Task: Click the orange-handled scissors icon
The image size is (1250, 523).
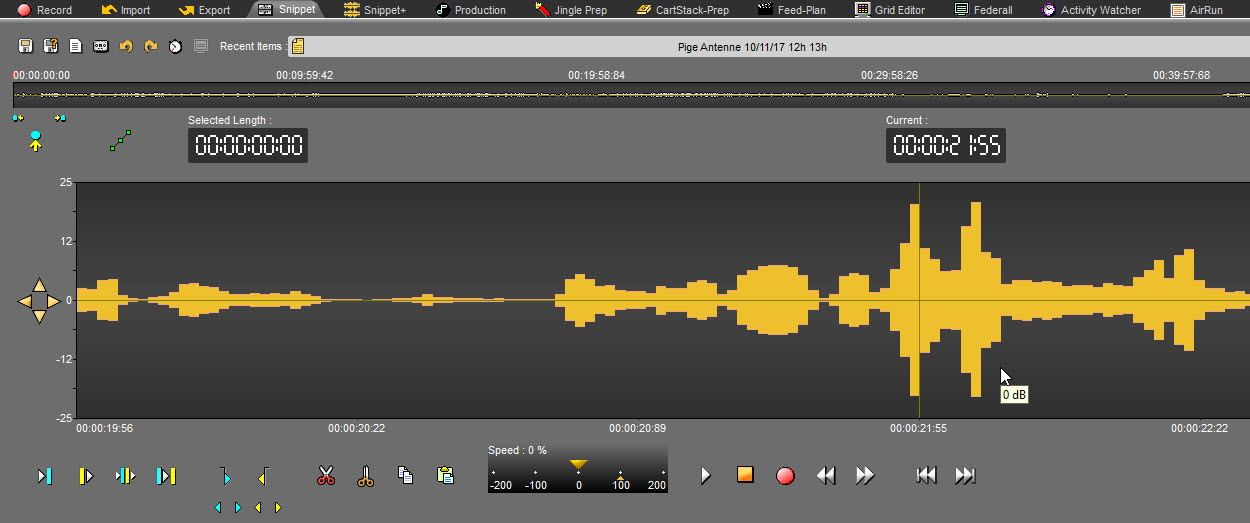Action: pyautogui.click(x=365, y=476)
